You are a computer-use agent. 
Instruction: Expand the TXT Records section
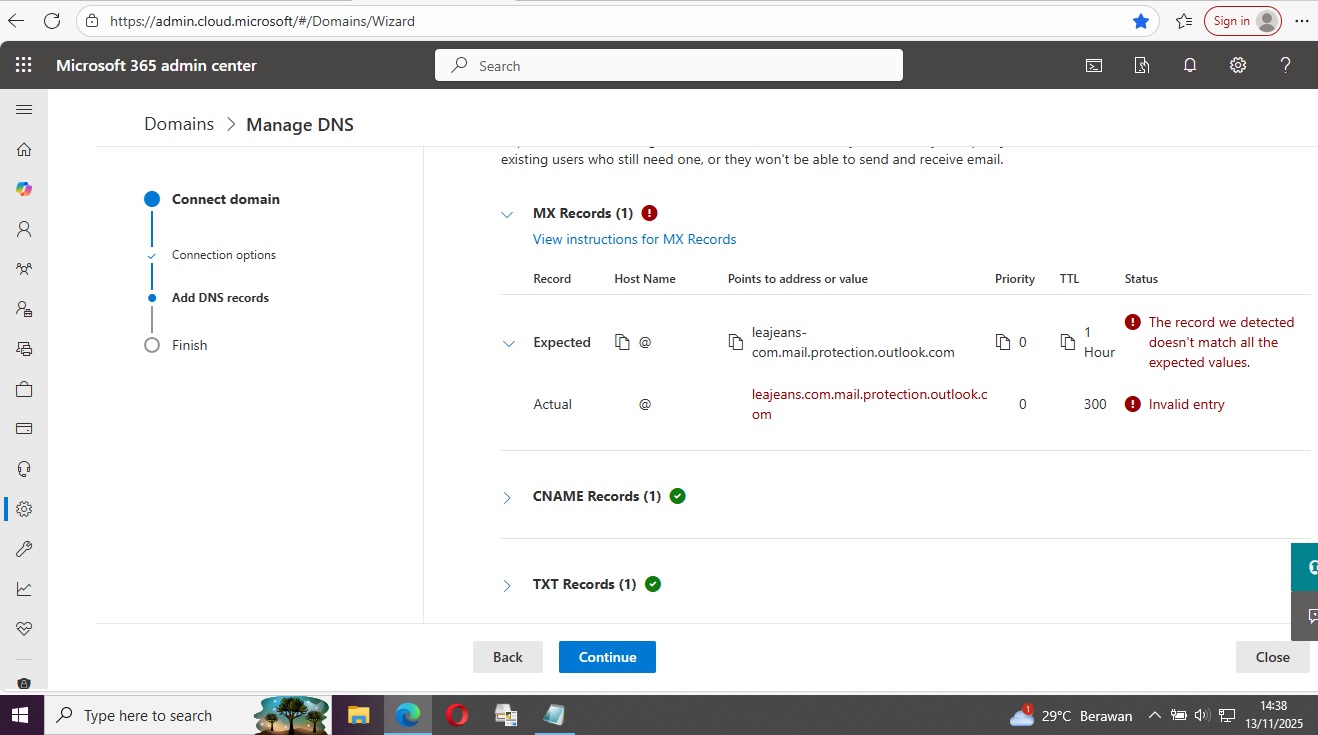(507, 585)
